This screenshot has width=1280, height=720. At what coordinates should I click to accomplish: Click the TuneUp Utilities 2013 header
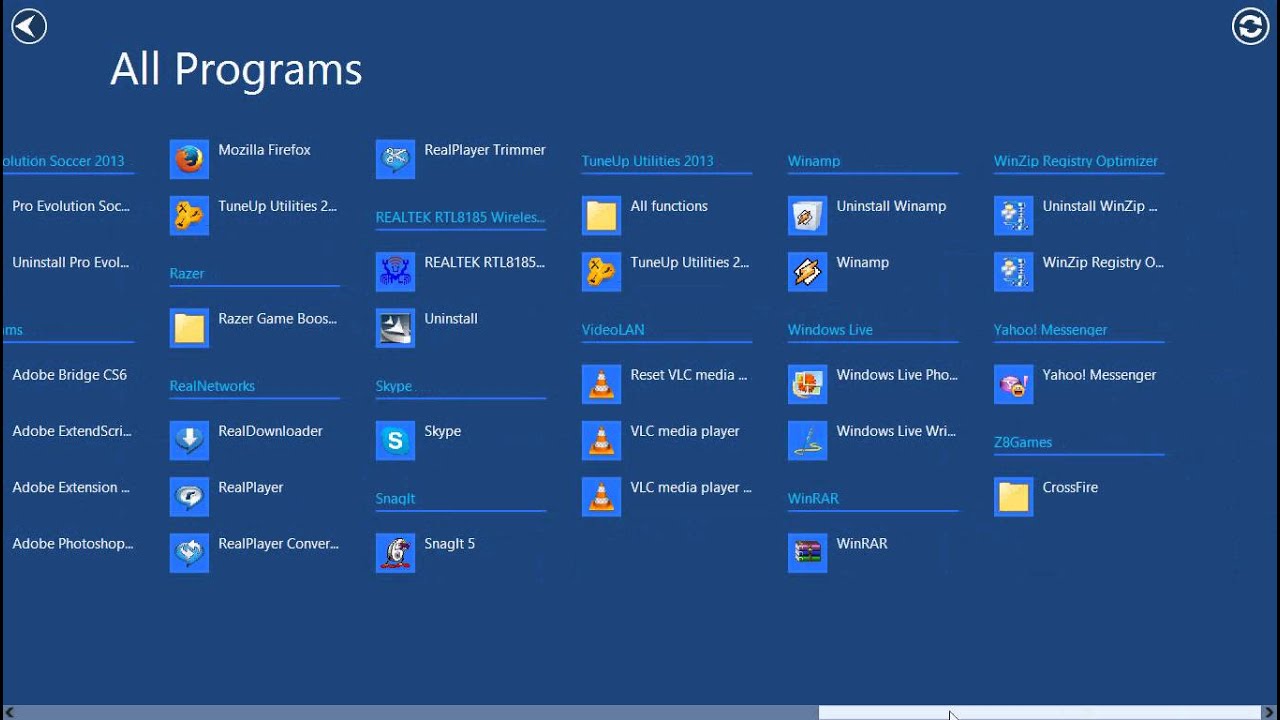pos(648,161)
